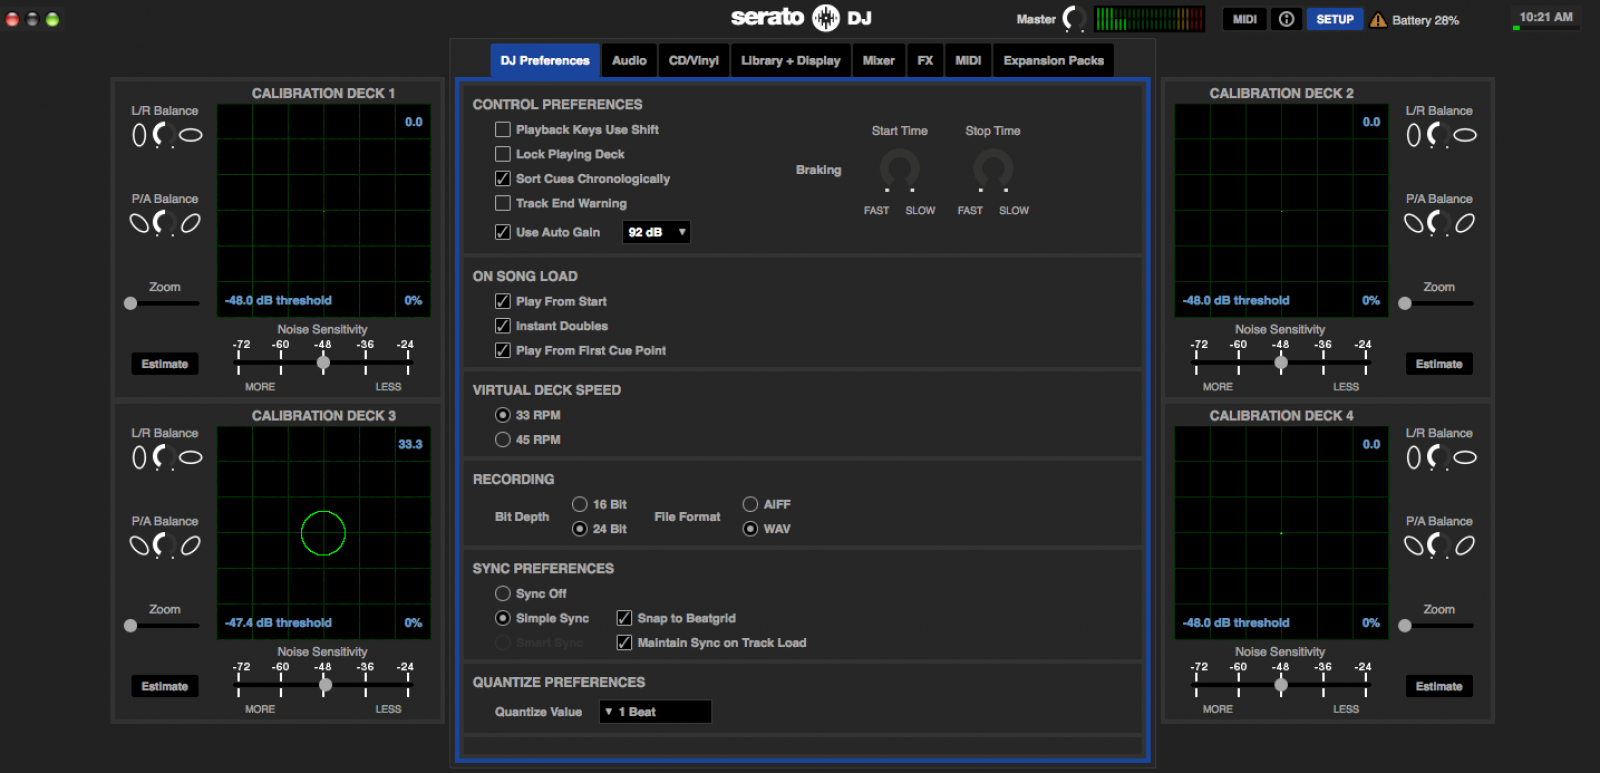Choose 16 Bit depth
The width and height of the screenshot is (1600, 773).
[x=580, y=505]
